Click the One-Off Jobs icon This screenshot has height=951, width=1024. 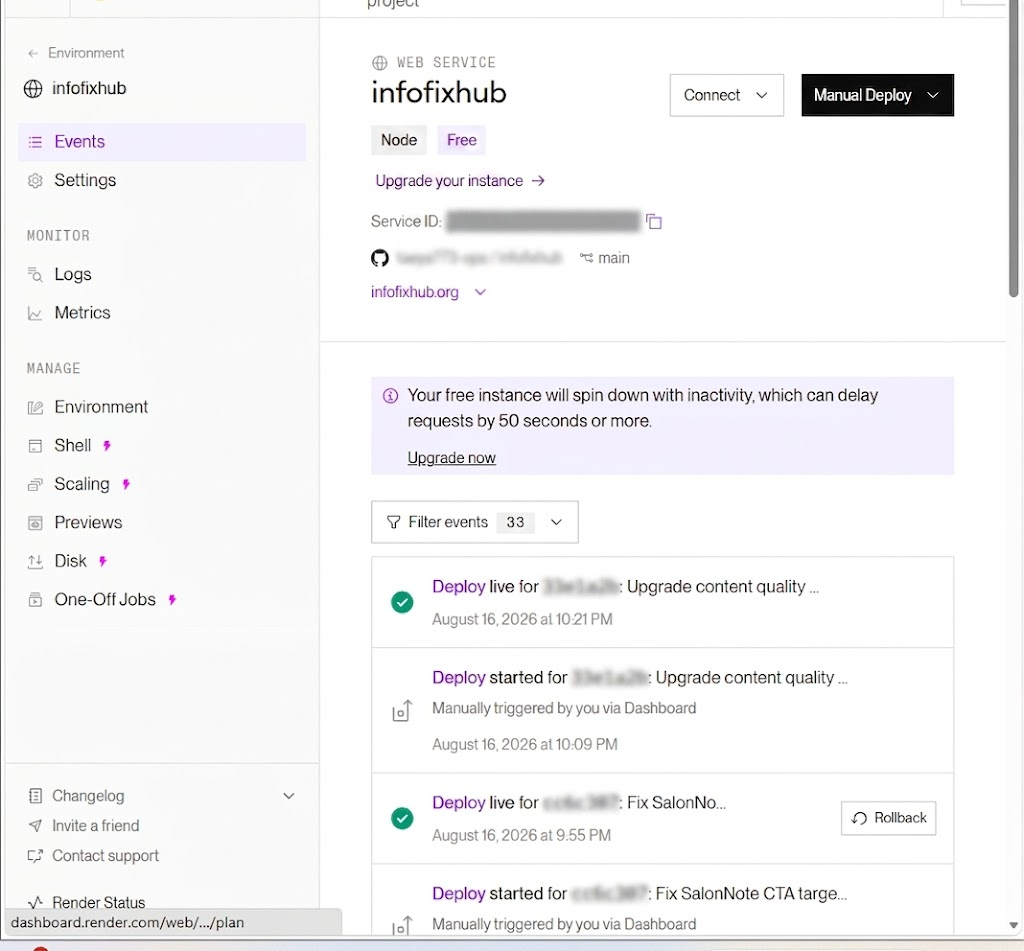(x=35, y=600)
